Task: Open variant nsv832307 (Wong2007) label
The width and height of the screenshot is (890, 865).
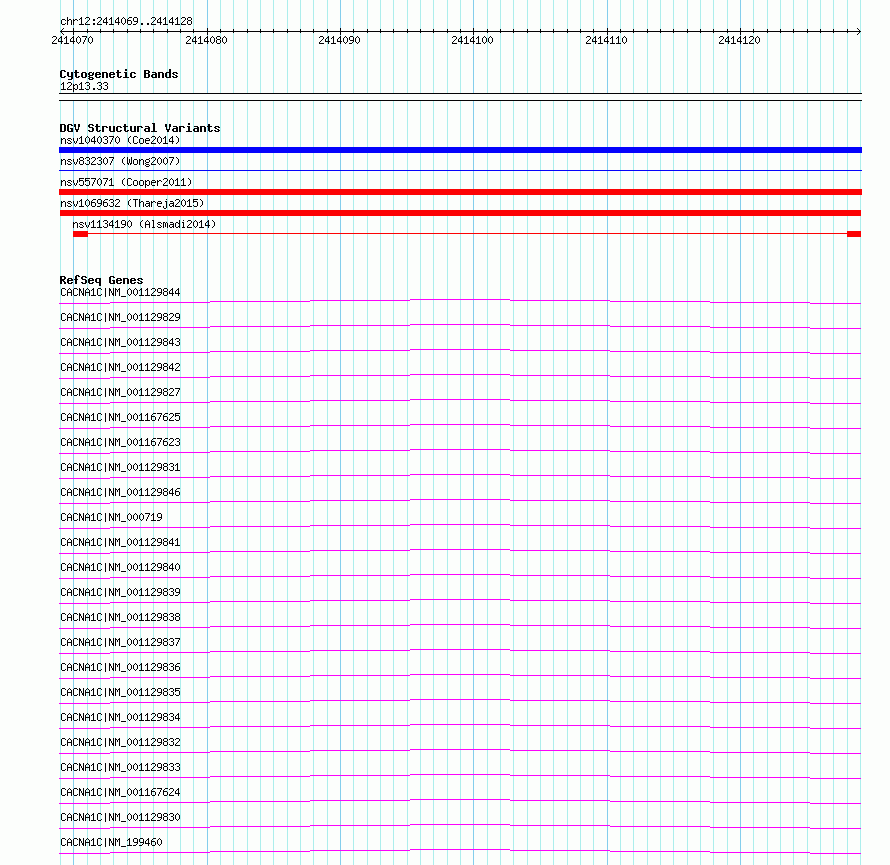Action: pos(120,161)
